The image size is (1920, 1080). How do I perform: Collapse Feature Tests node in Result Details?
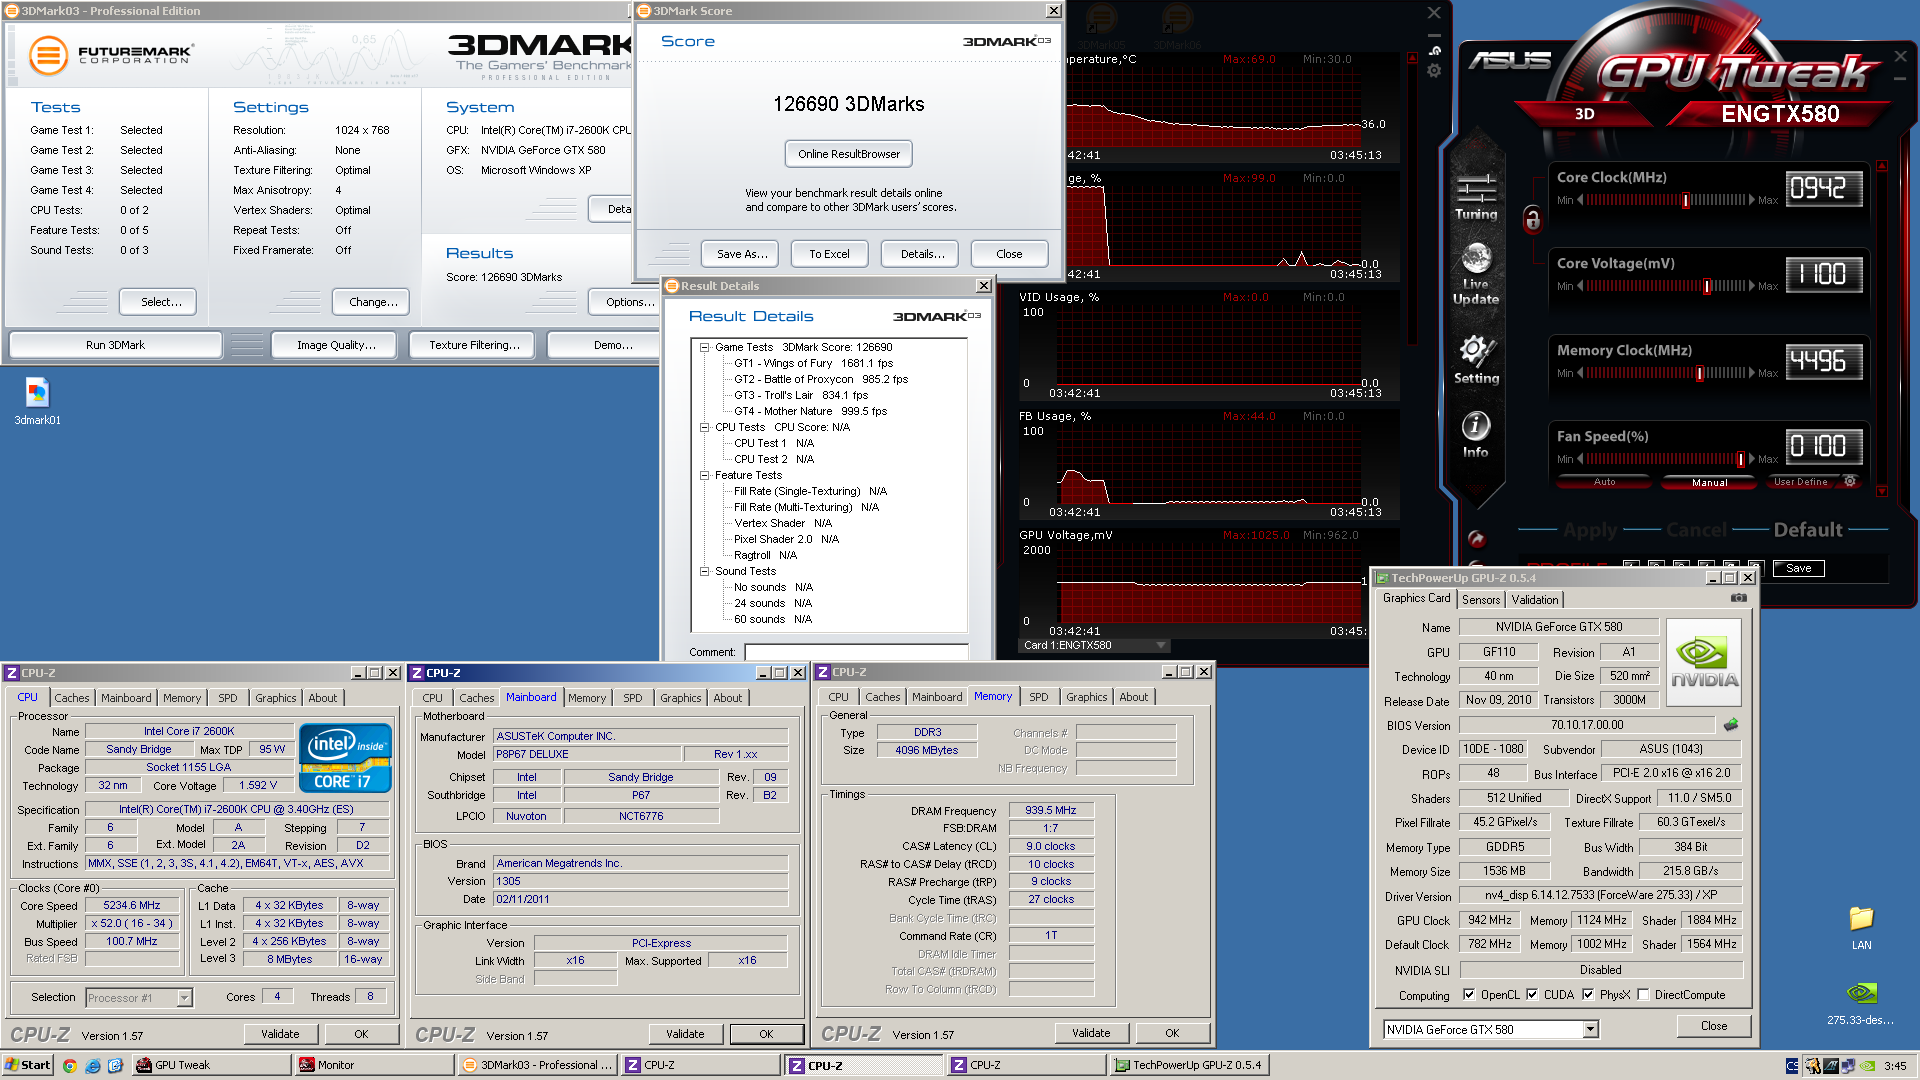click(x=704, y=476)
